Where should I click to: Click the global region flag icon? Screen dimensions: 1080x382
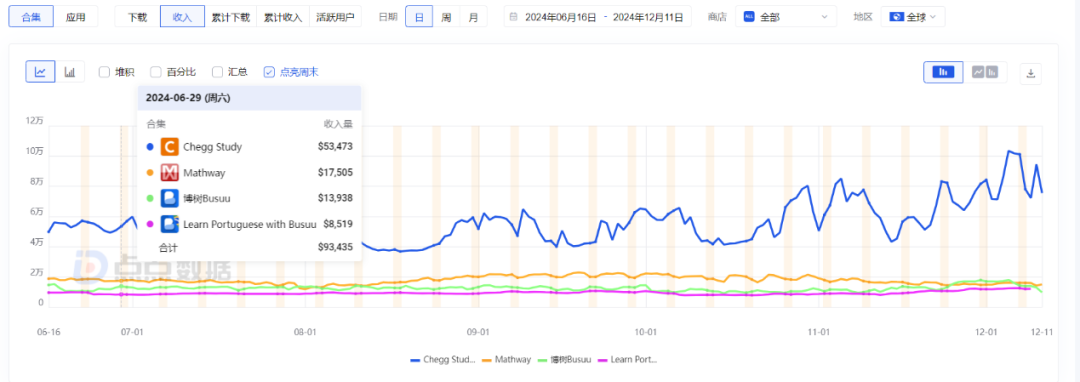coord(896,17)
